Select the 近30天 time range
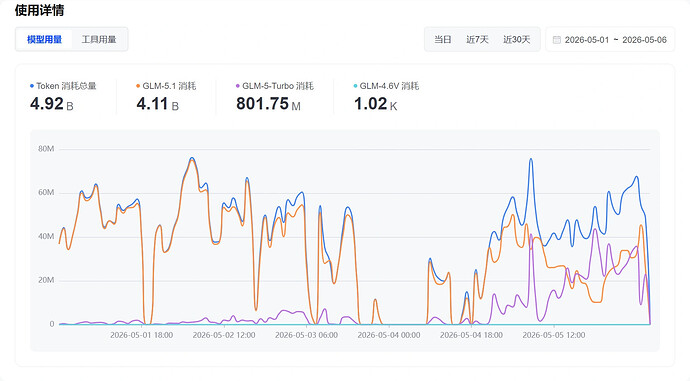Viewport: 690px width, 381px height. 517,40
